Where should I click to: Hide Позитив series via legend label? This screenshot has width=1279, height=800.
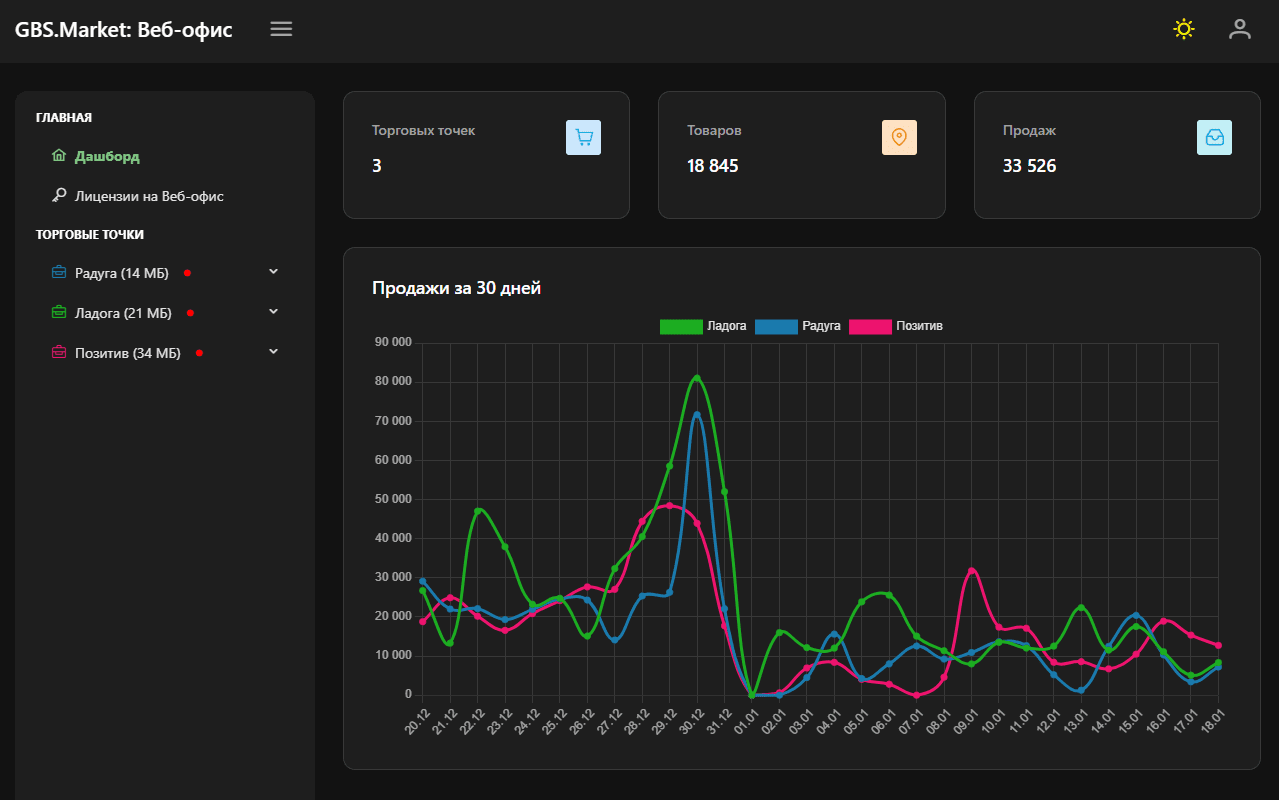[x=919, y=326]
